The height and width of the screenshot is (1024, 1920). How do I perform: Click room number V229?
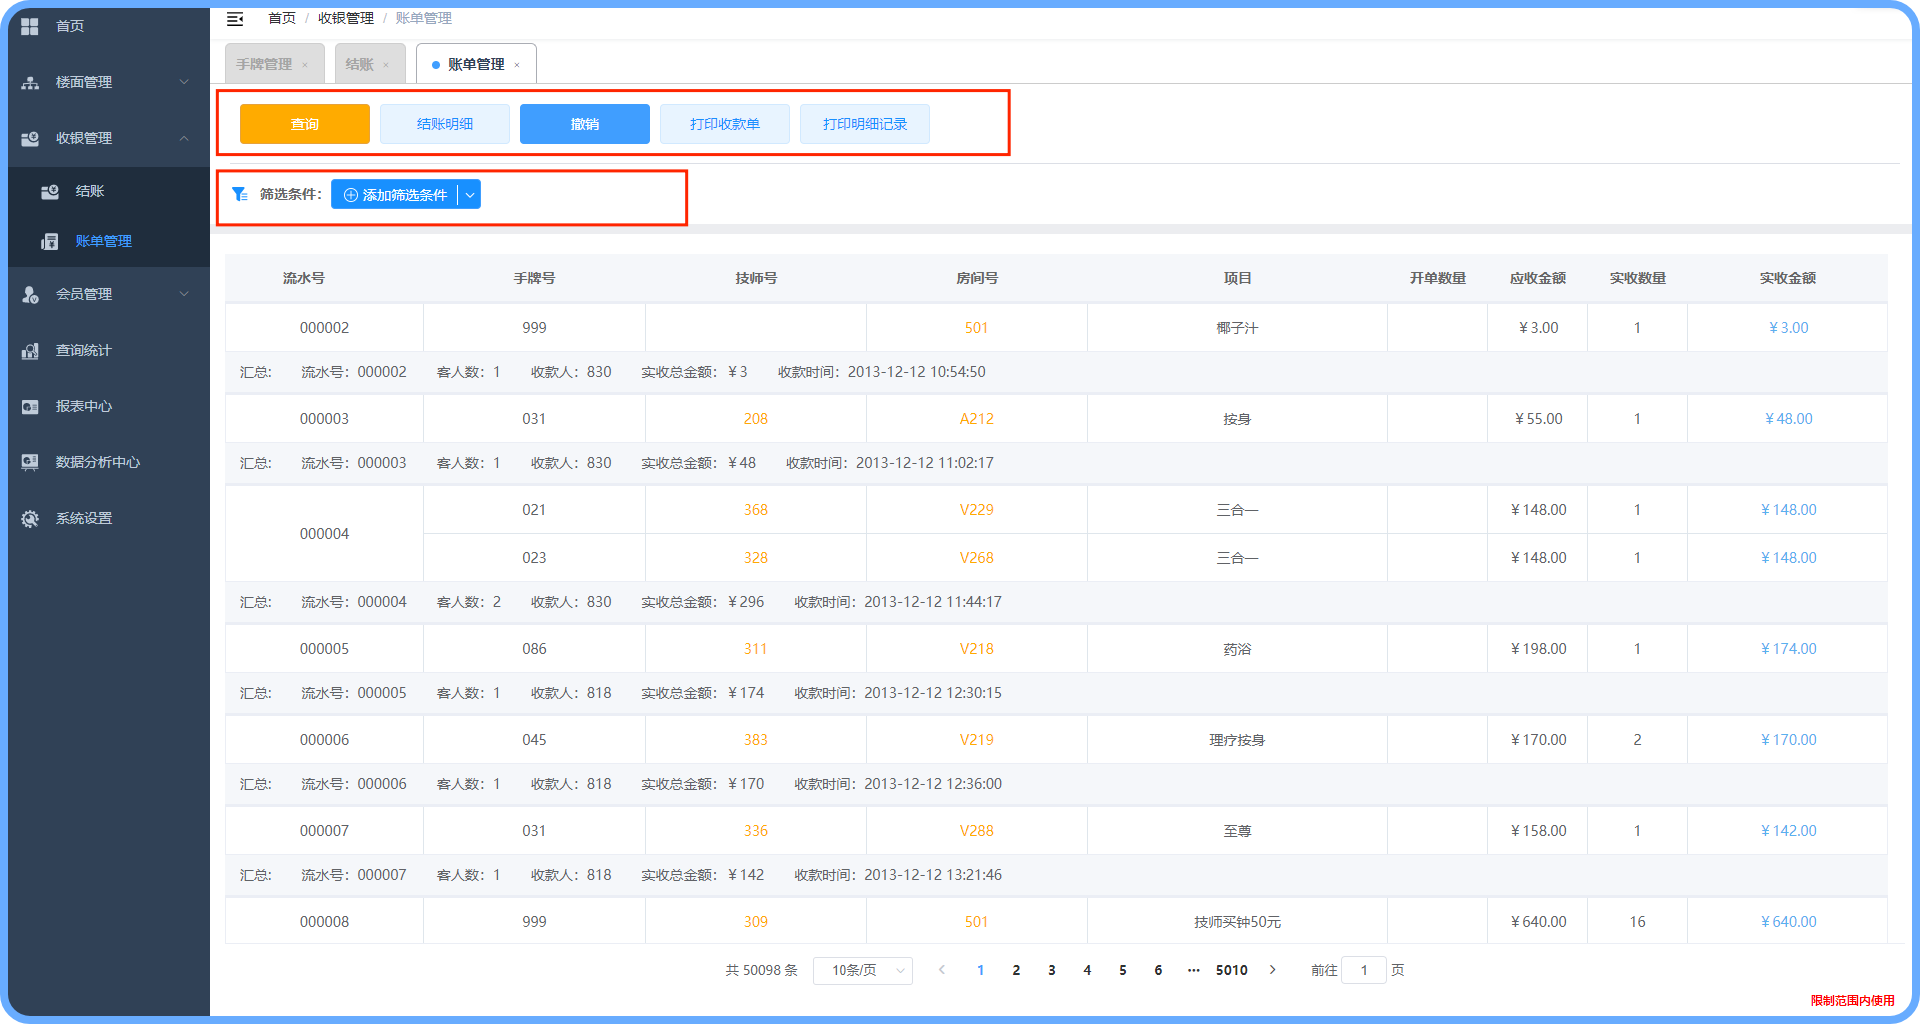tap(977, 510)
